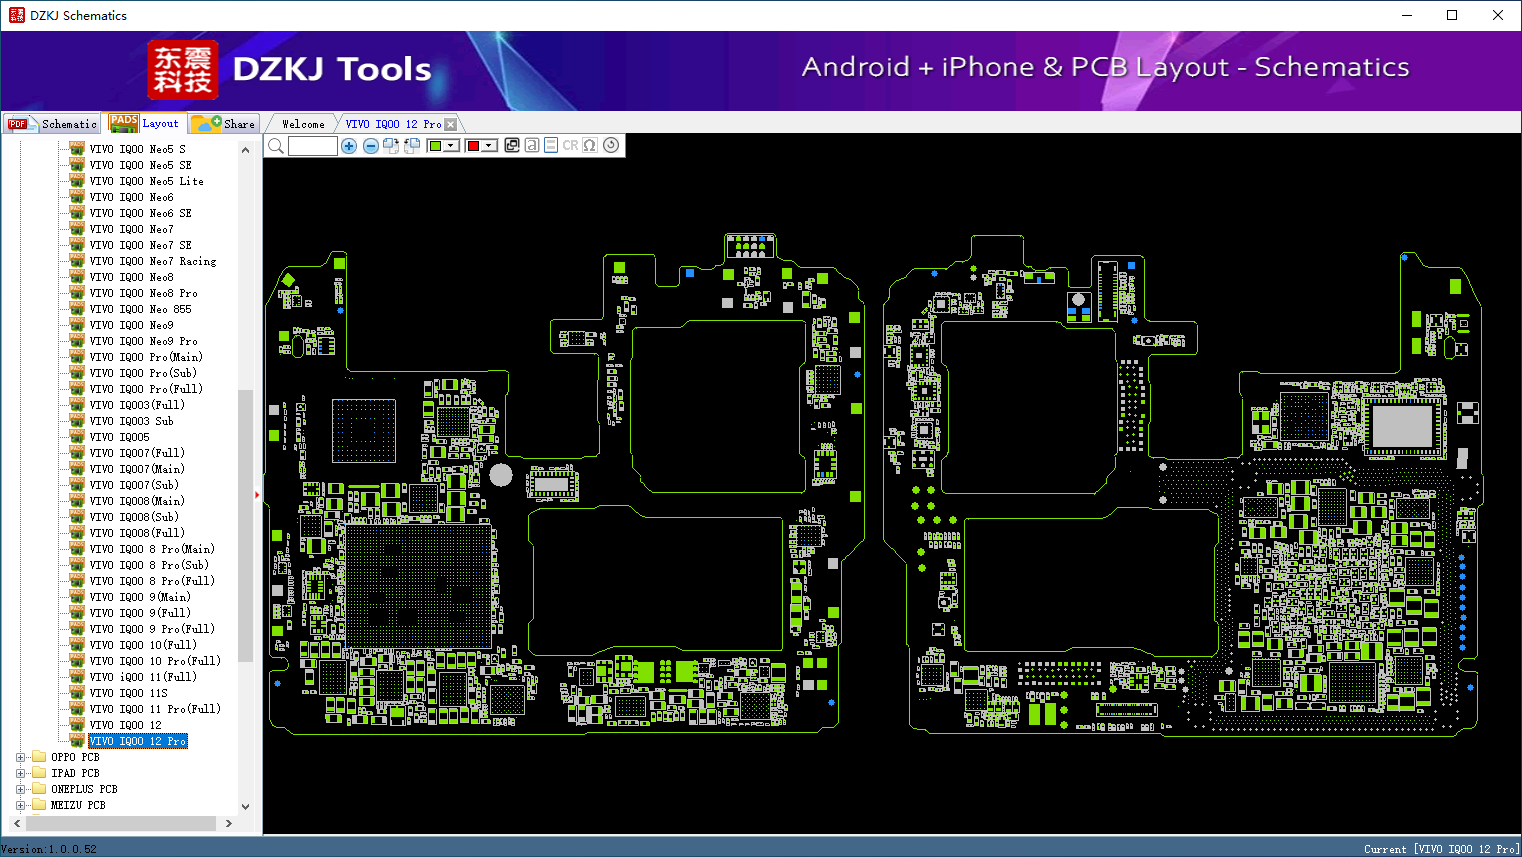Rotate the board layout clockwise

click(391, 146)
